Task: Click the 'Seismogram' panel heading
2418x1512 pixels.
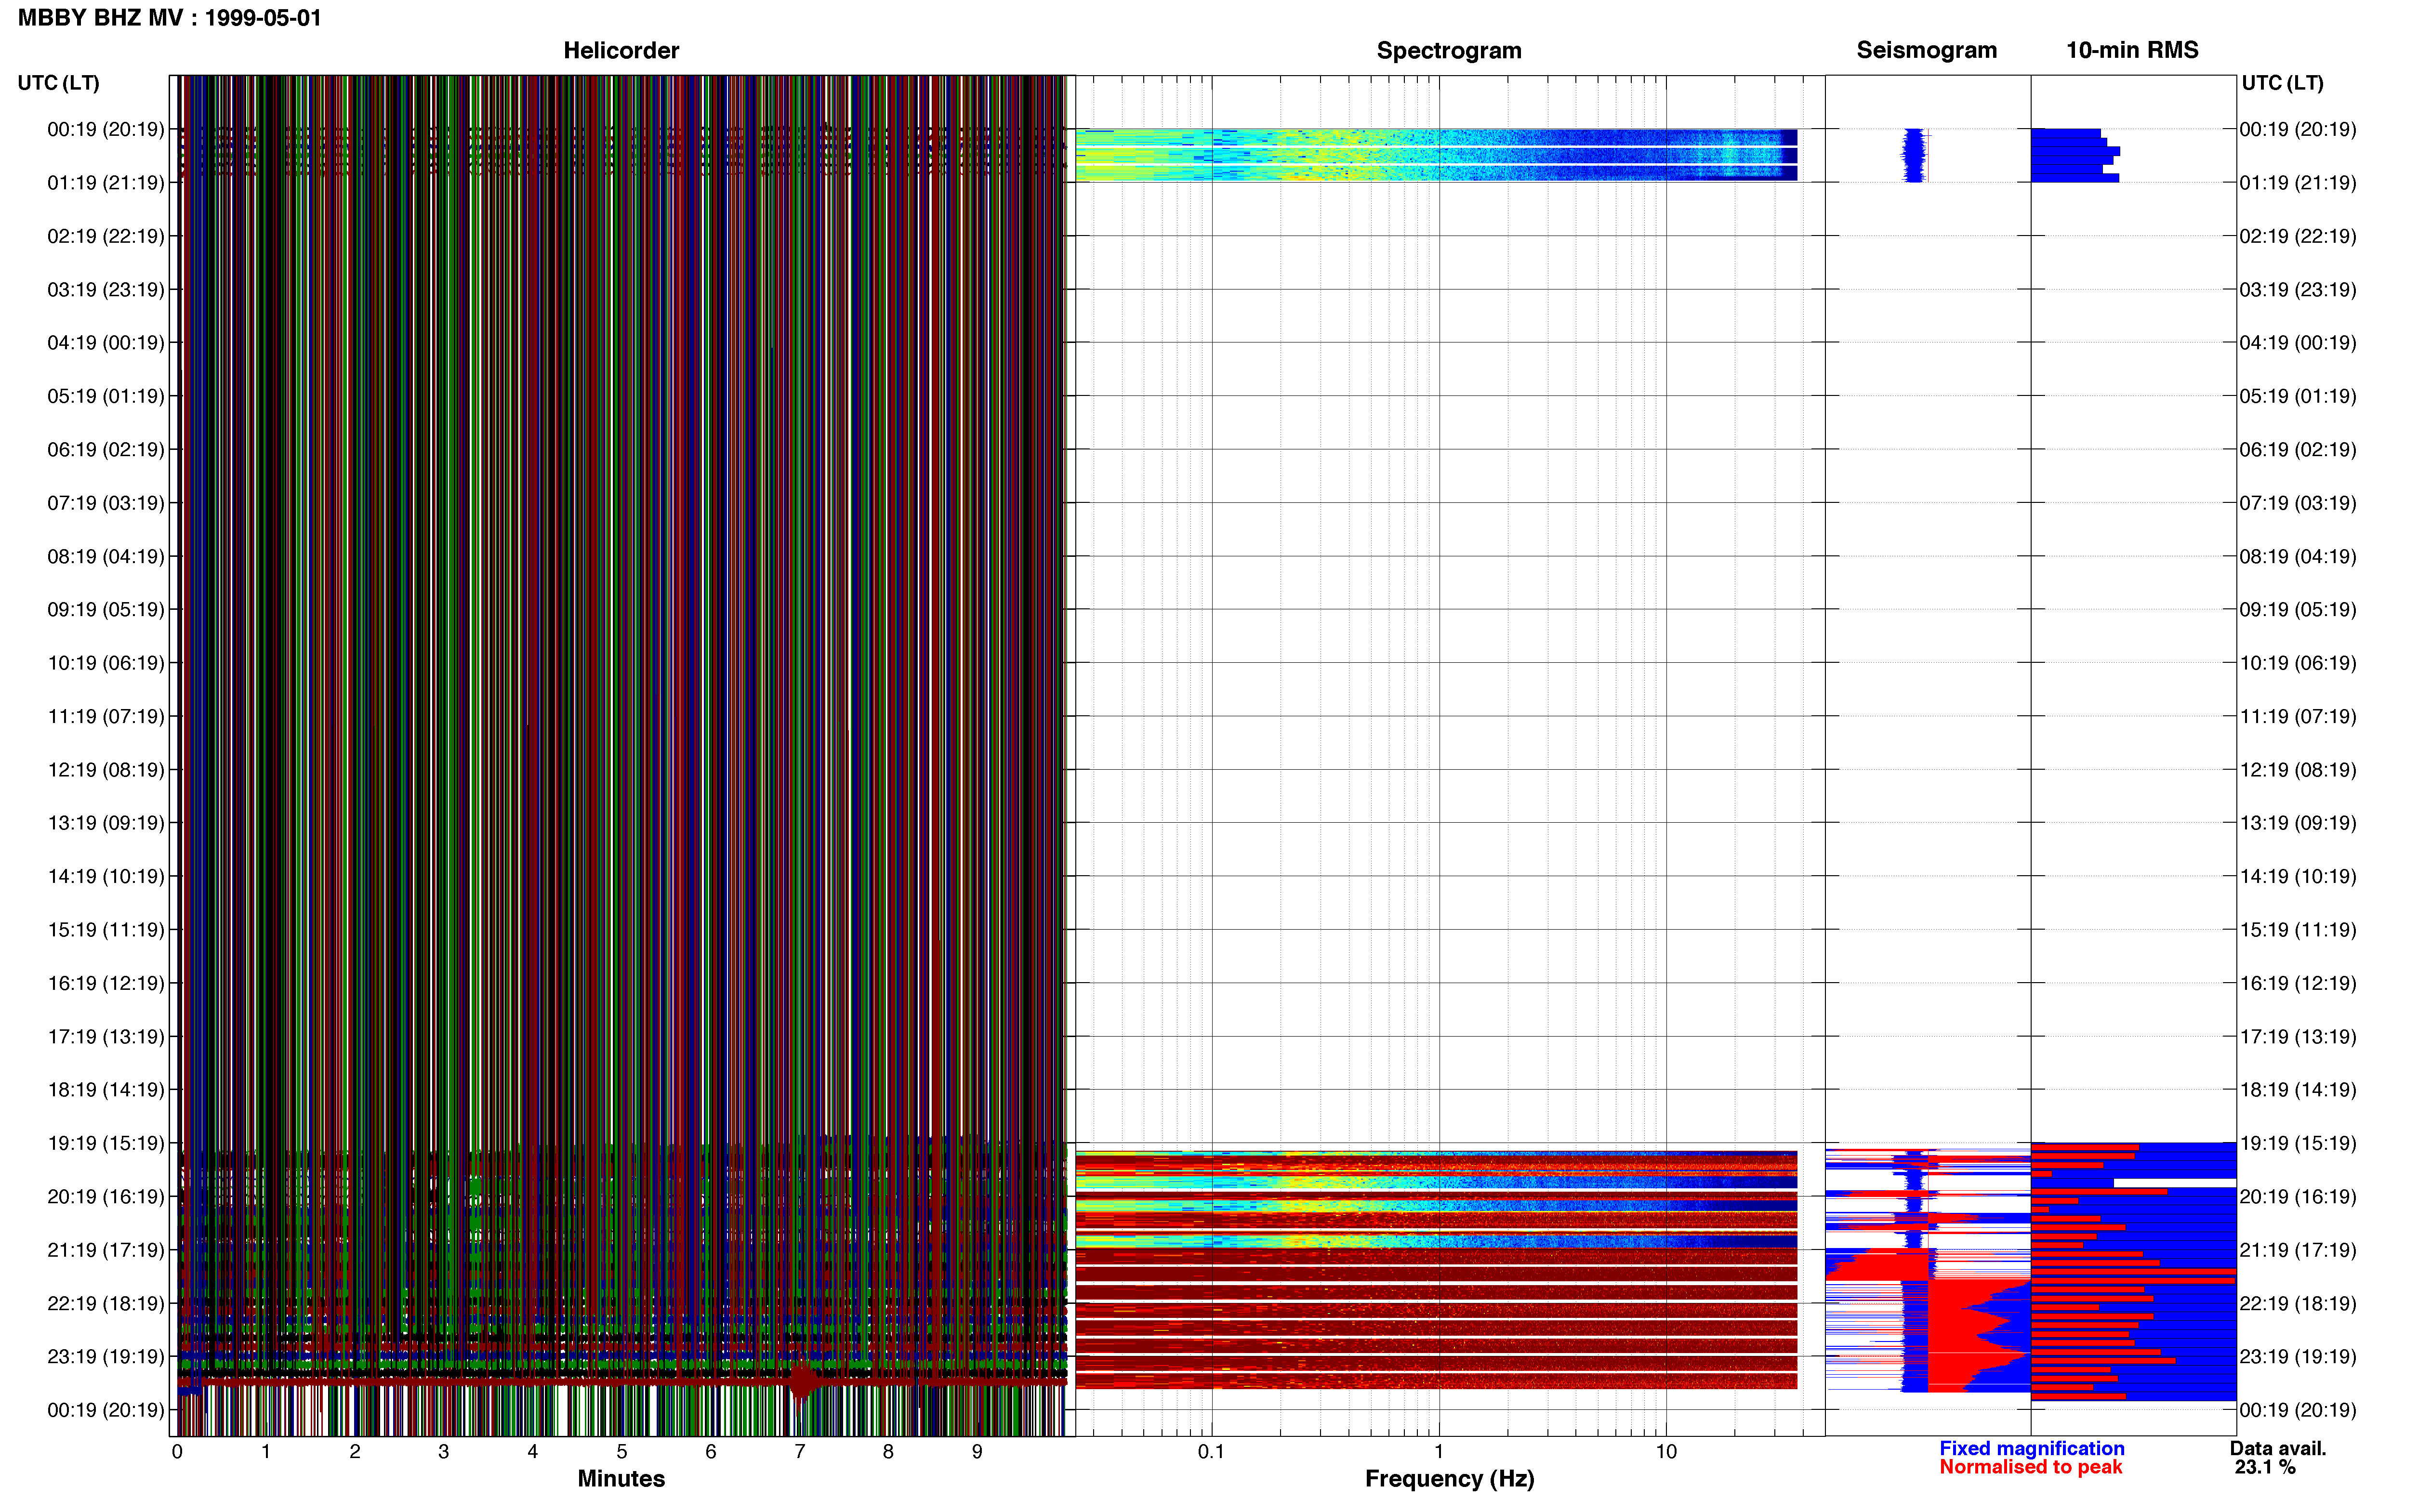Action: click(x=1926, y=50)
